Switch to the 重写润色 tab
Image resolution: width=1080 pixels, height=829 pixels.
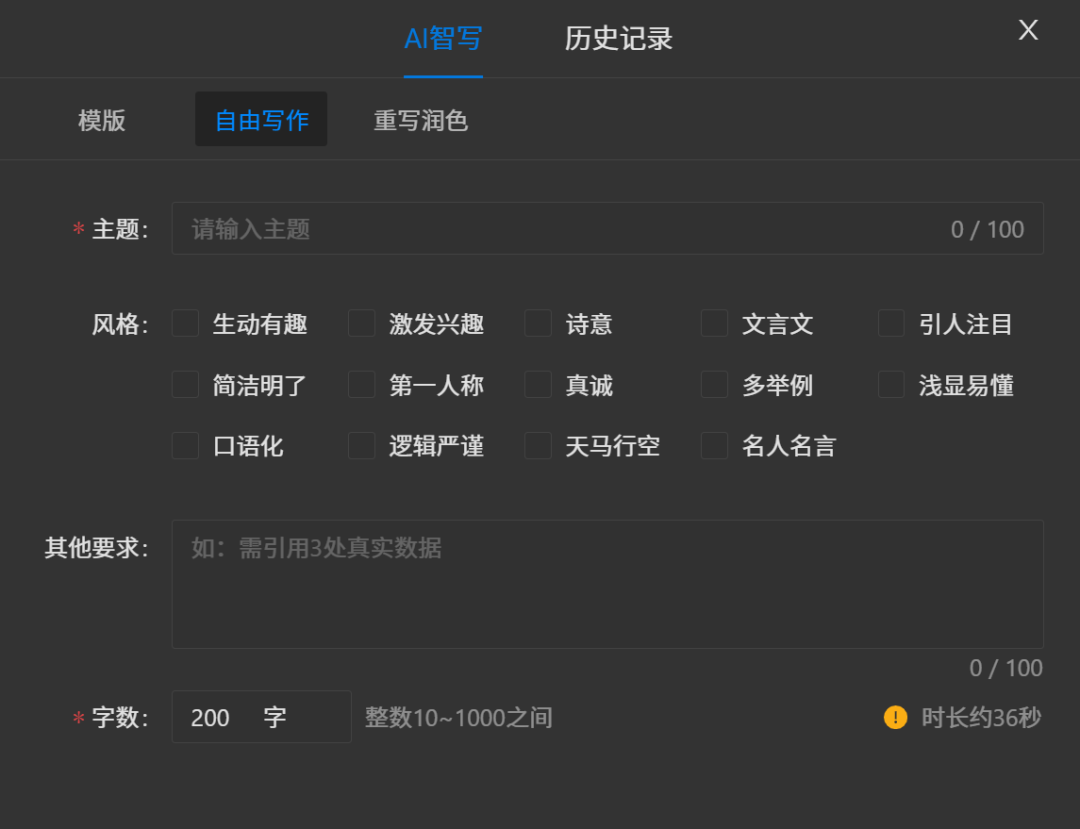pos(419,119)
